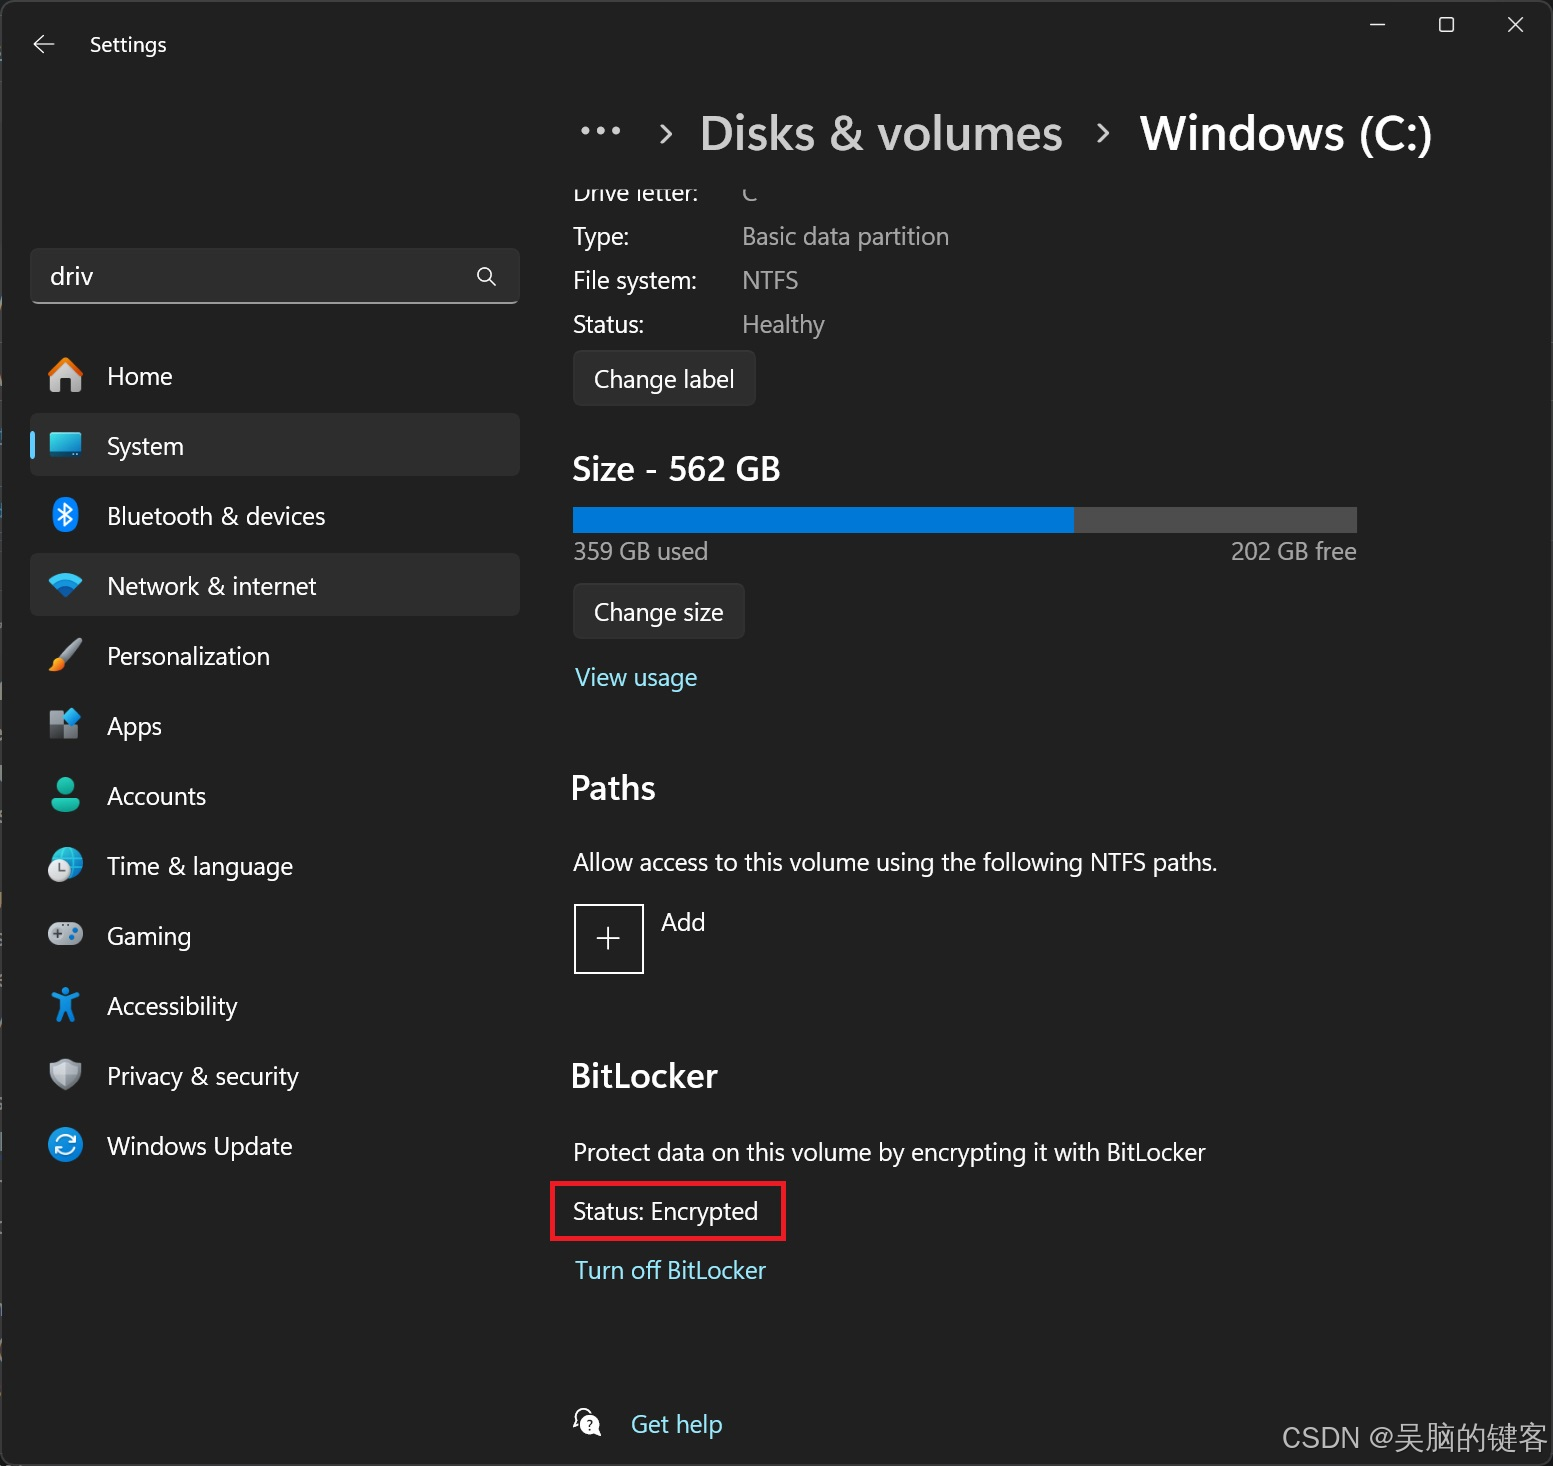Screen dimensions: 1553x1466
Task: Go to Home settings page
Action: click(275, 376)
